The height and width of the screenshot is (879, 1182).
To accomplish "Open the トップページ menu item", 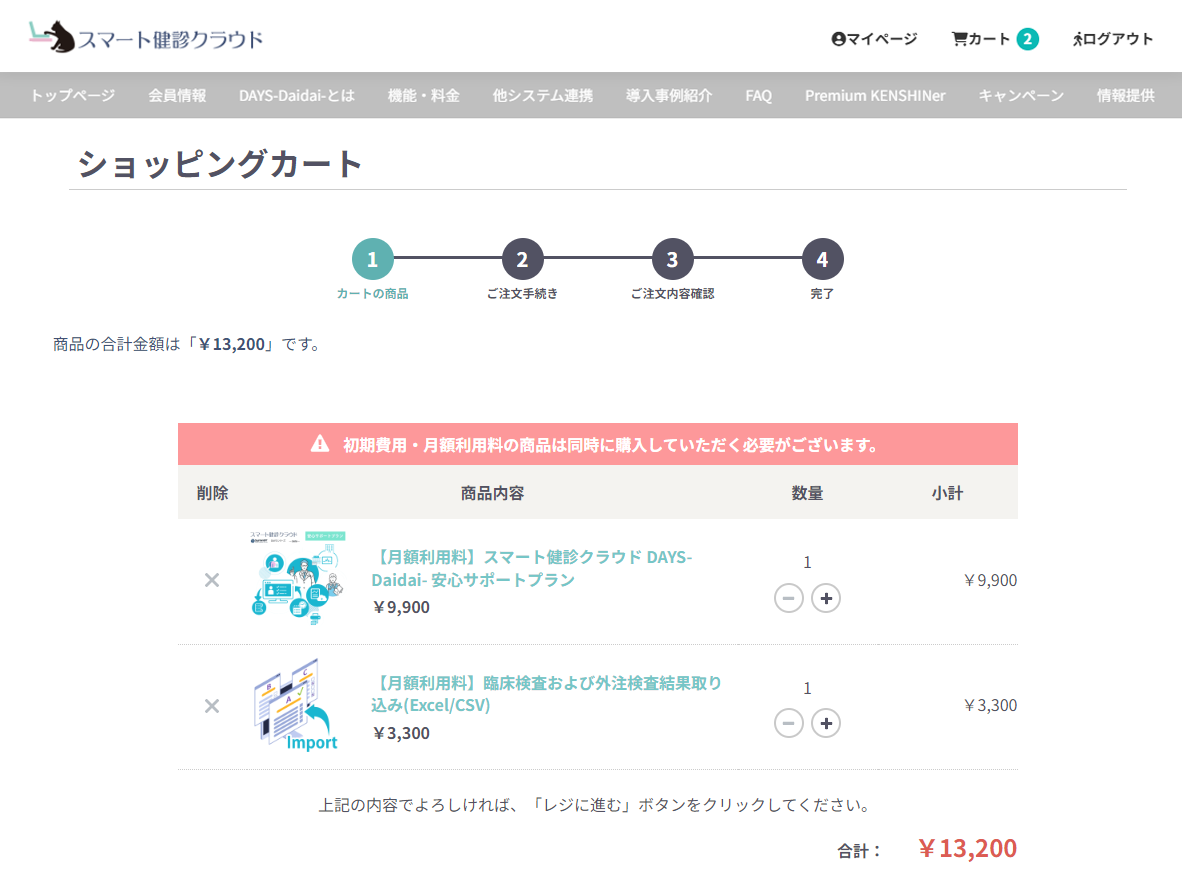I will point(72,96).
